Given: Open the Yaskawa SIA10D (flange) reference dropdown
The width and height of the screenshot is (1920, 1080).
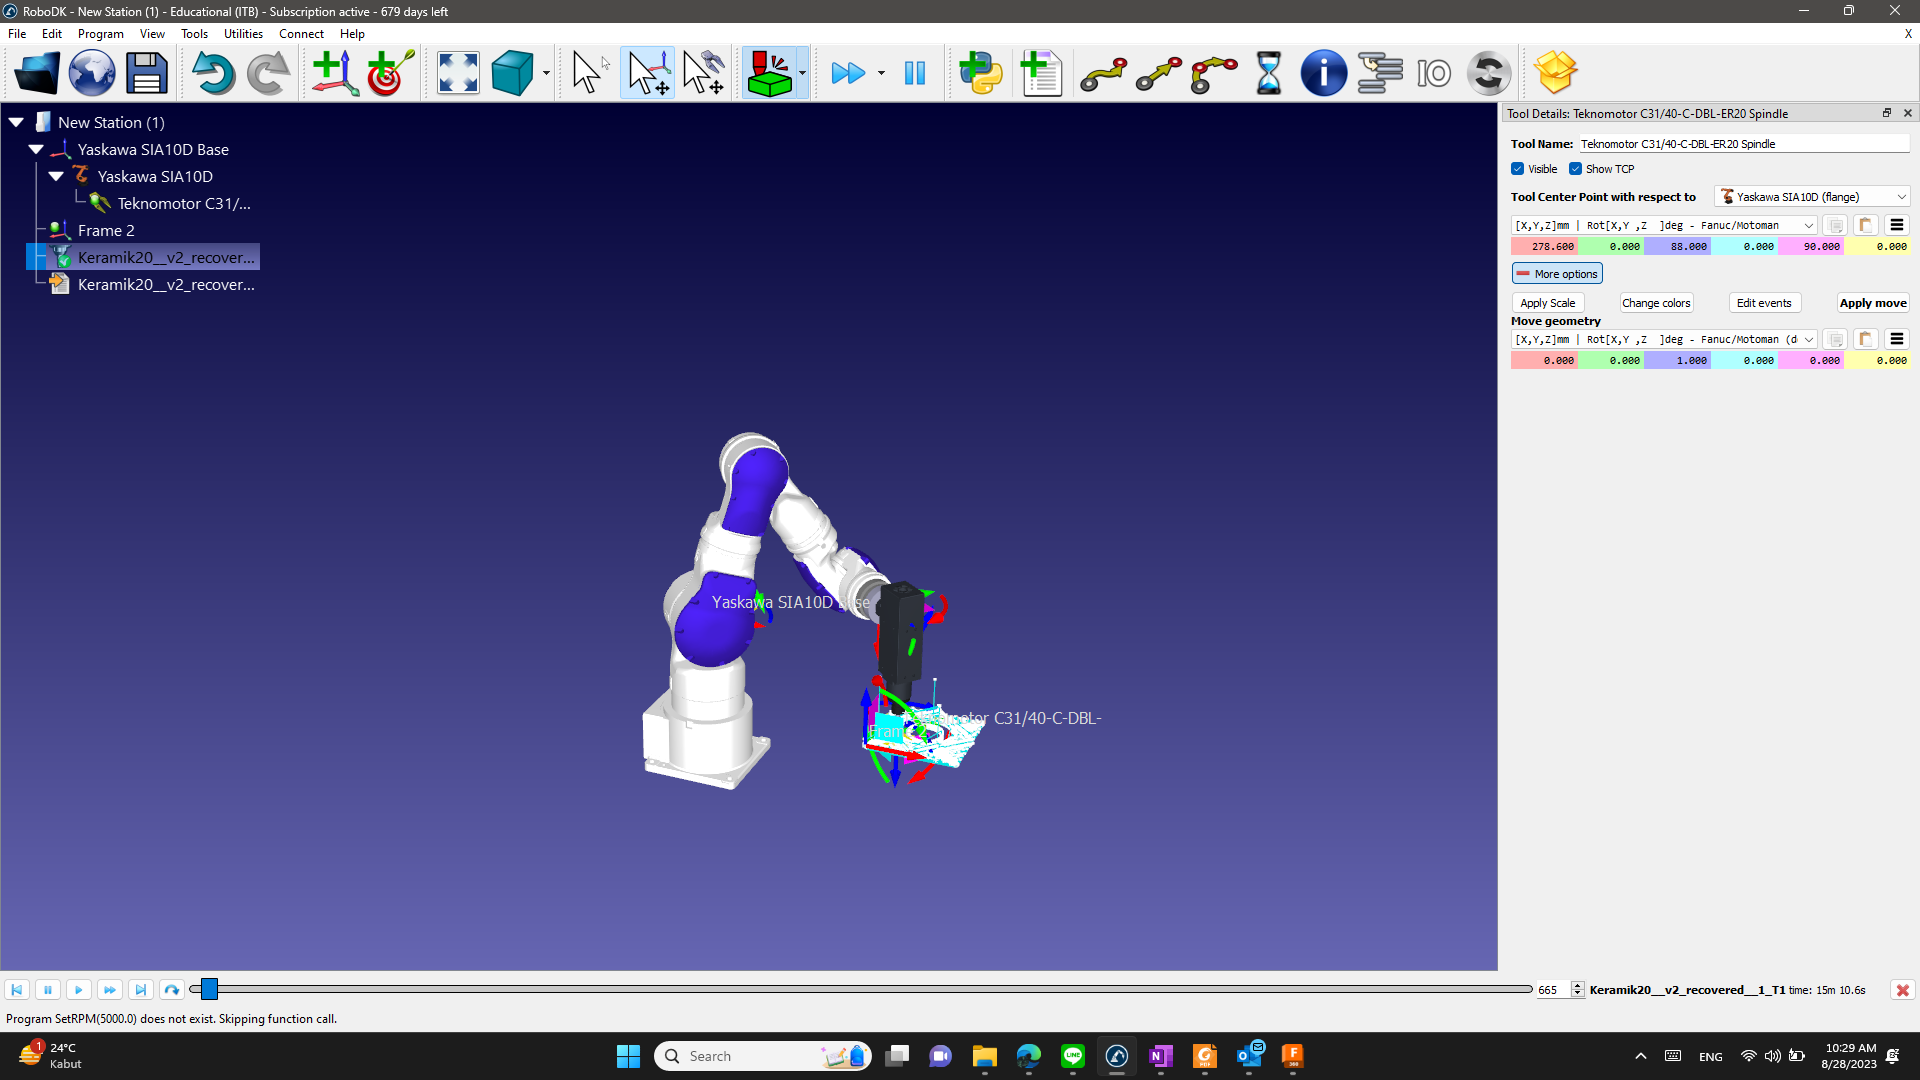Looking at the screenshot, I should (x=1812, y=197).
